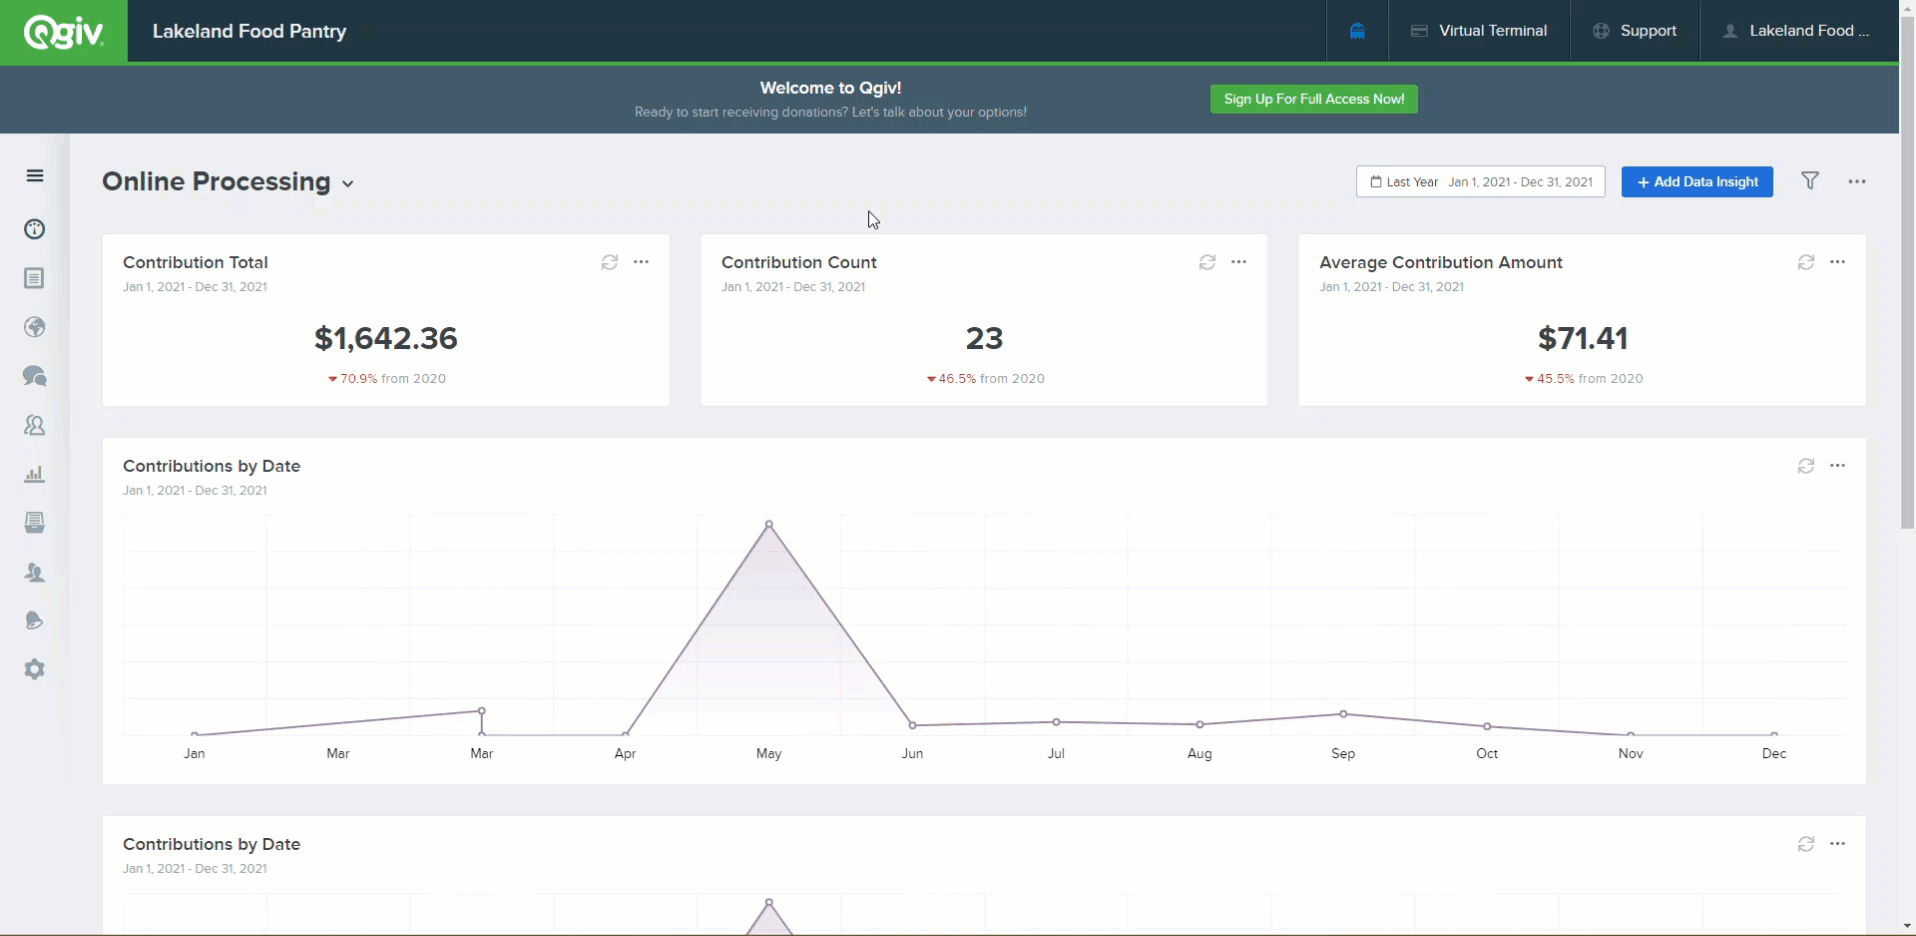Open the dashboard gauge icon in sidebar
This screenshot has width=1916, height=936.
(x=35, y=229)
